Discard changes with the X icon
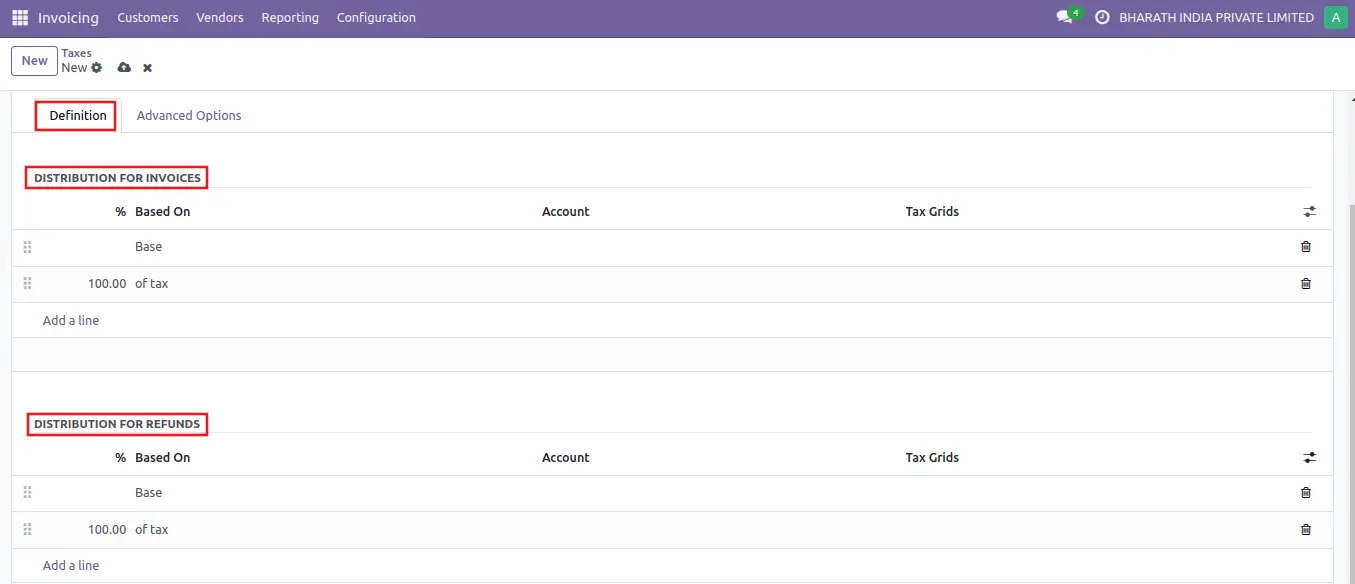1355x584 pixels. point(147,68)
